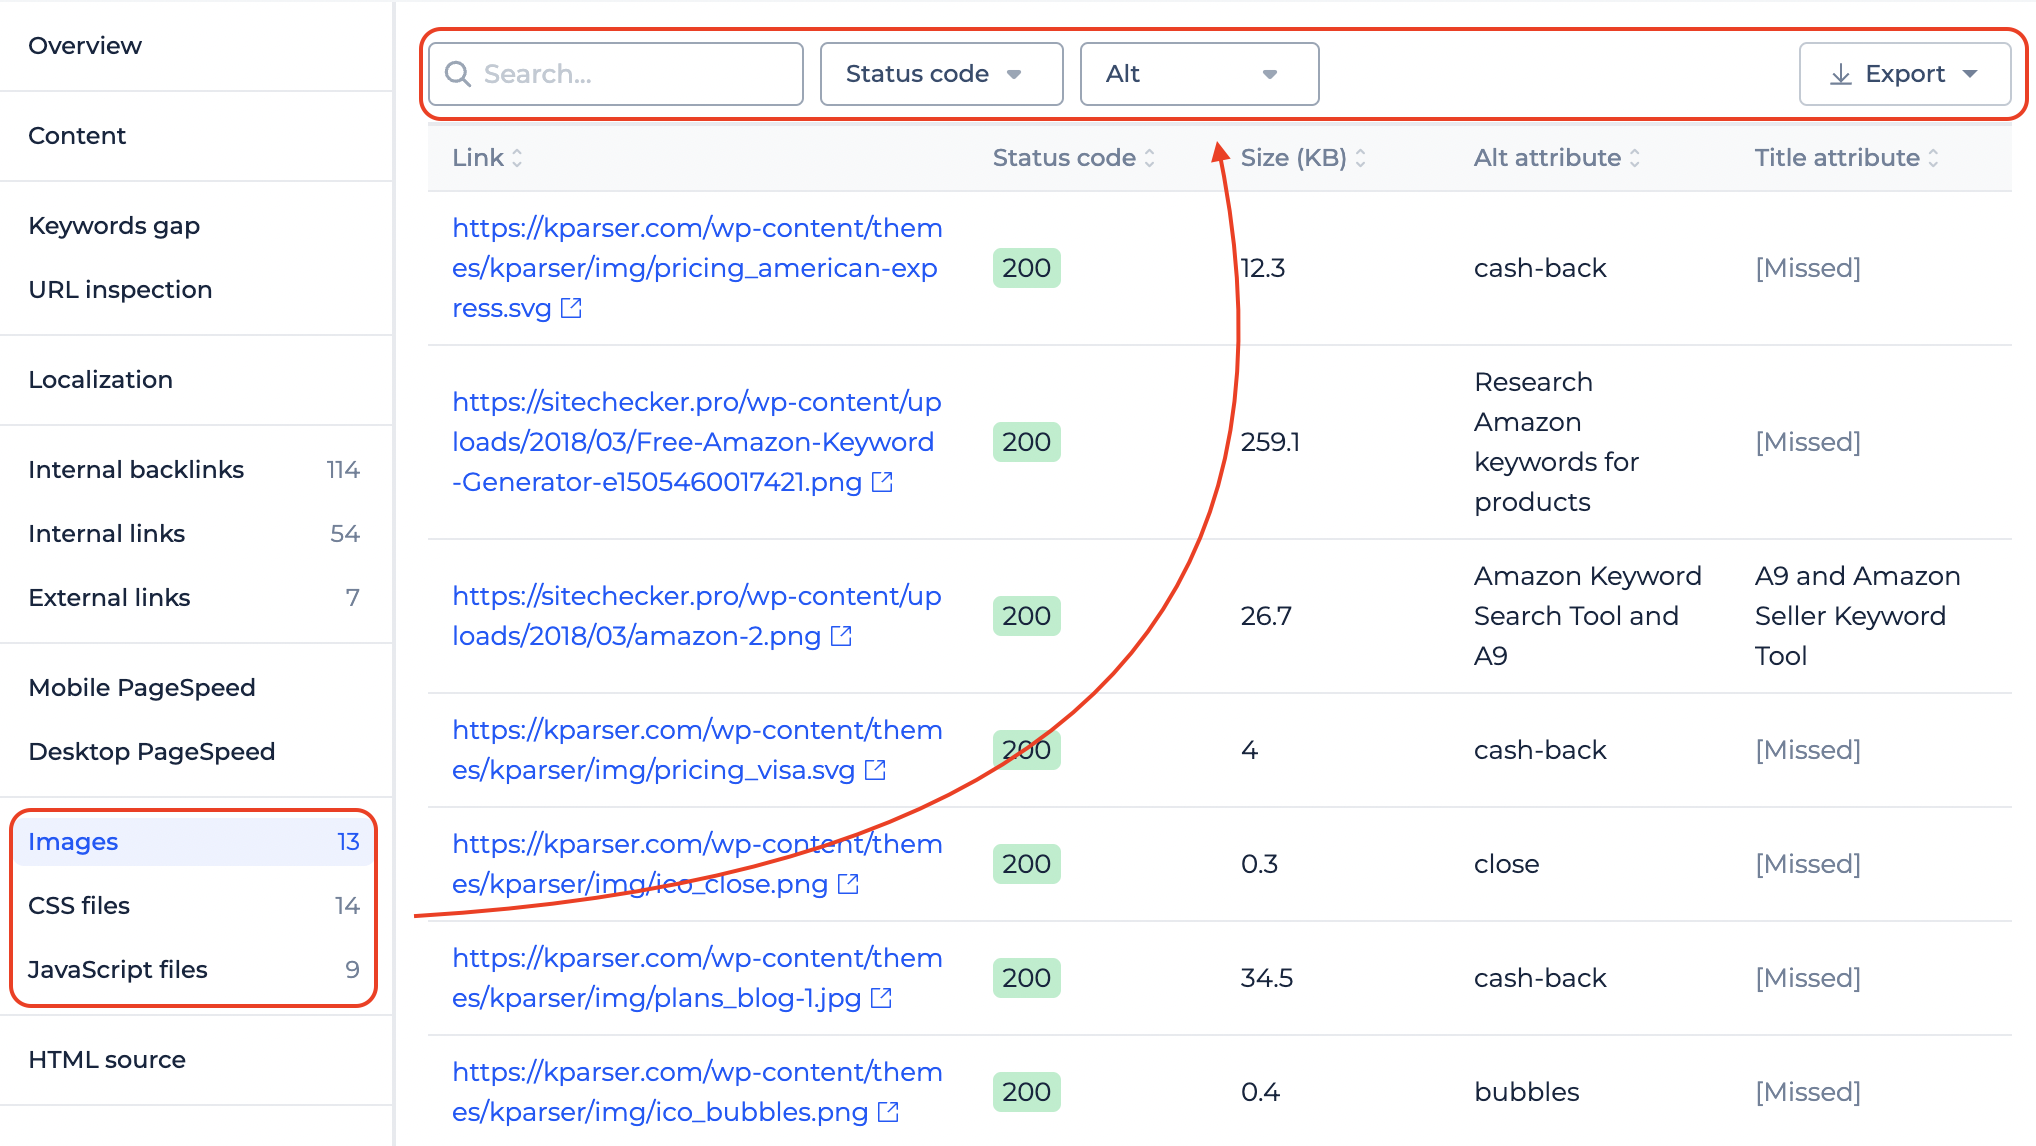Open the amazon-2.png image link
This screenshot has height=1146, width=2036.
coord(697,616)
